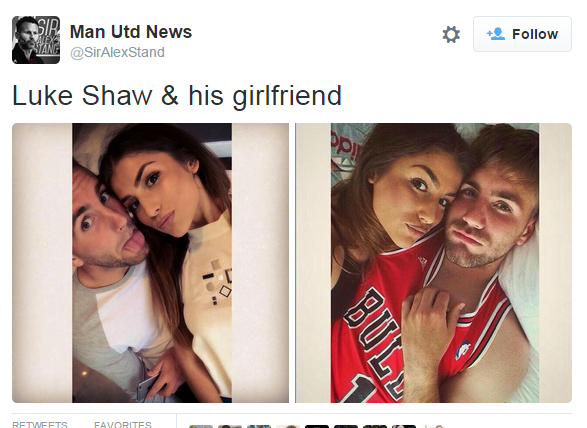Screen dimensions: 587x428
Task: Open the gear settings menu
Action: click(451, 34)
